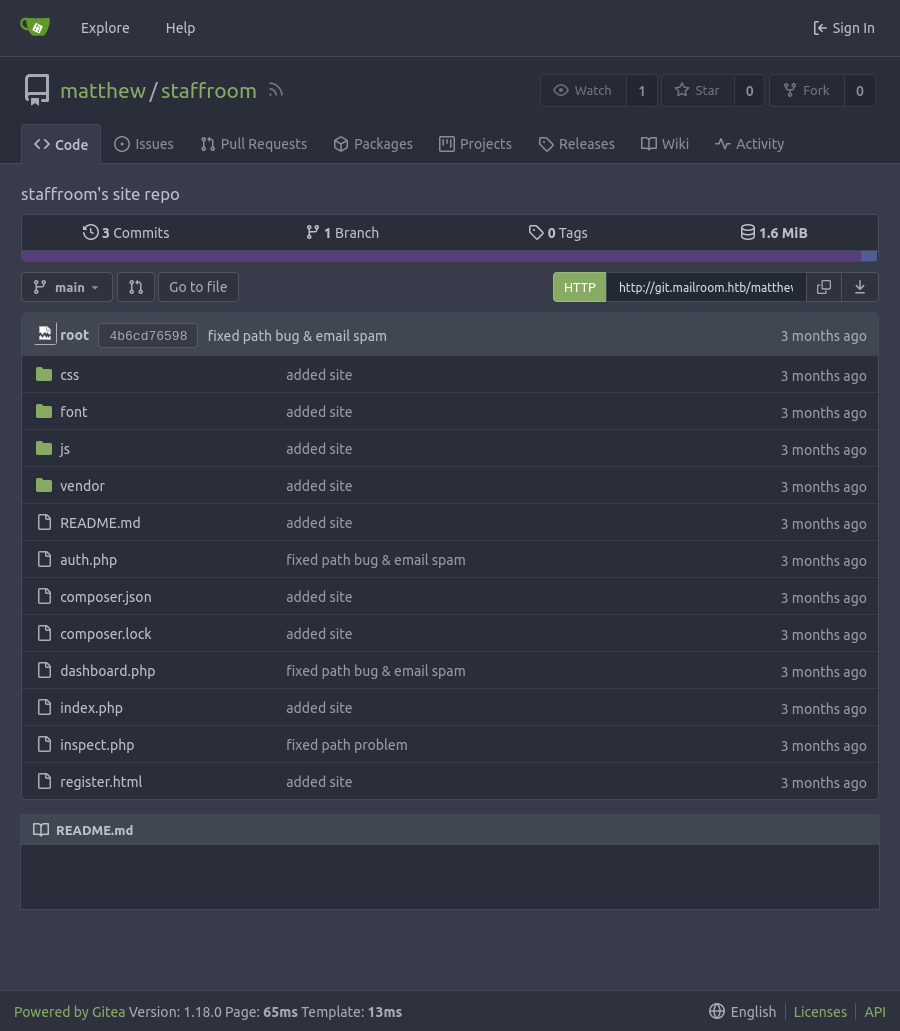
Task: Open the repository RSS feed icon
Action: (x=276, y=90)
